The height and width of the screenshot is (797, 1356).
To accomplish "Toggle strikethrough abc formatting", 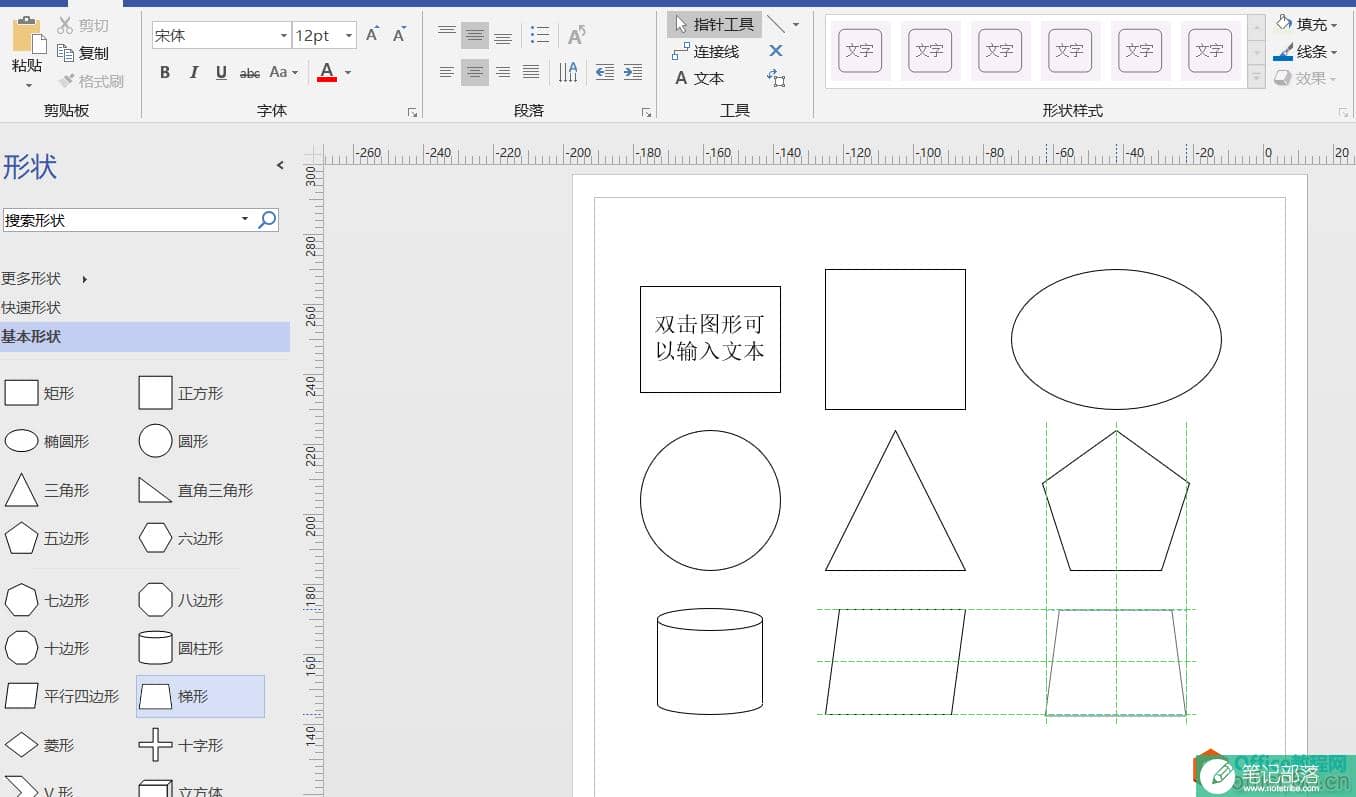I will pos(250,72).
